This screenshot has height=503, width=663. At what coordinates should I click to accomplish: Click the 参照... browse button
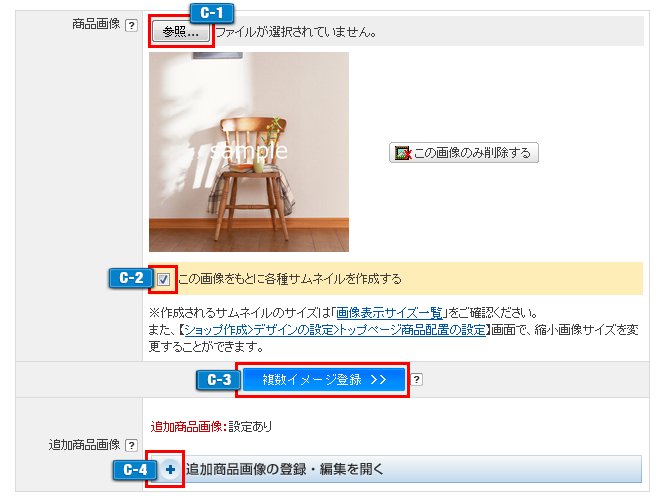point(181,32)
